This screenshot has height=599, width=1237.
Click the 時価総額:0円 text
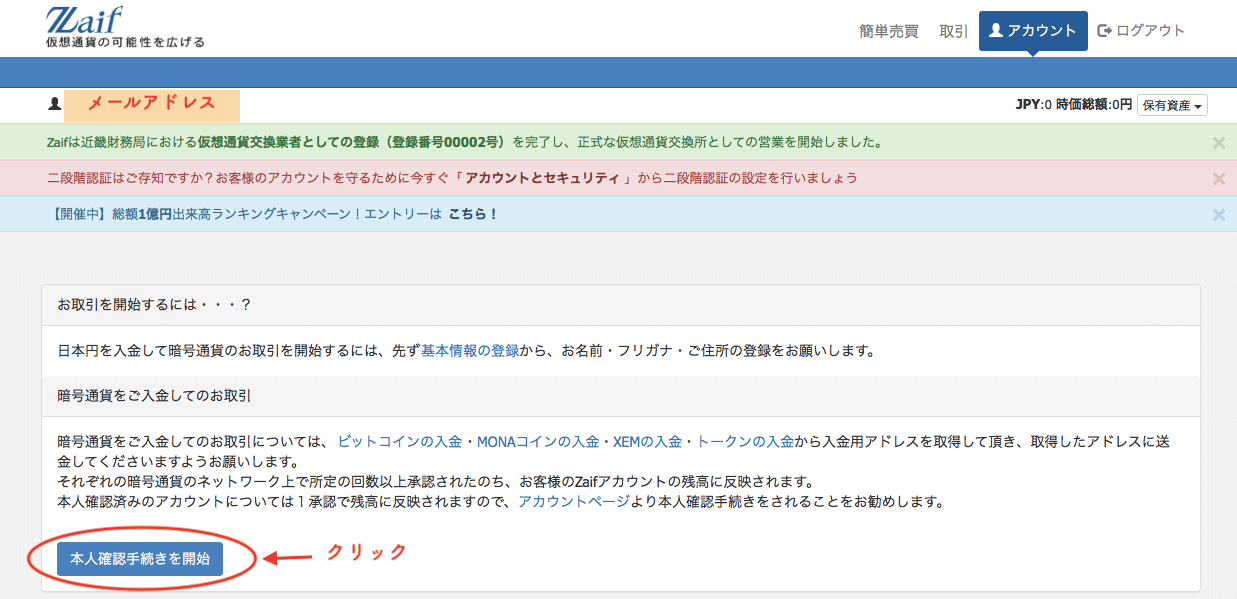coord(1094,105)
